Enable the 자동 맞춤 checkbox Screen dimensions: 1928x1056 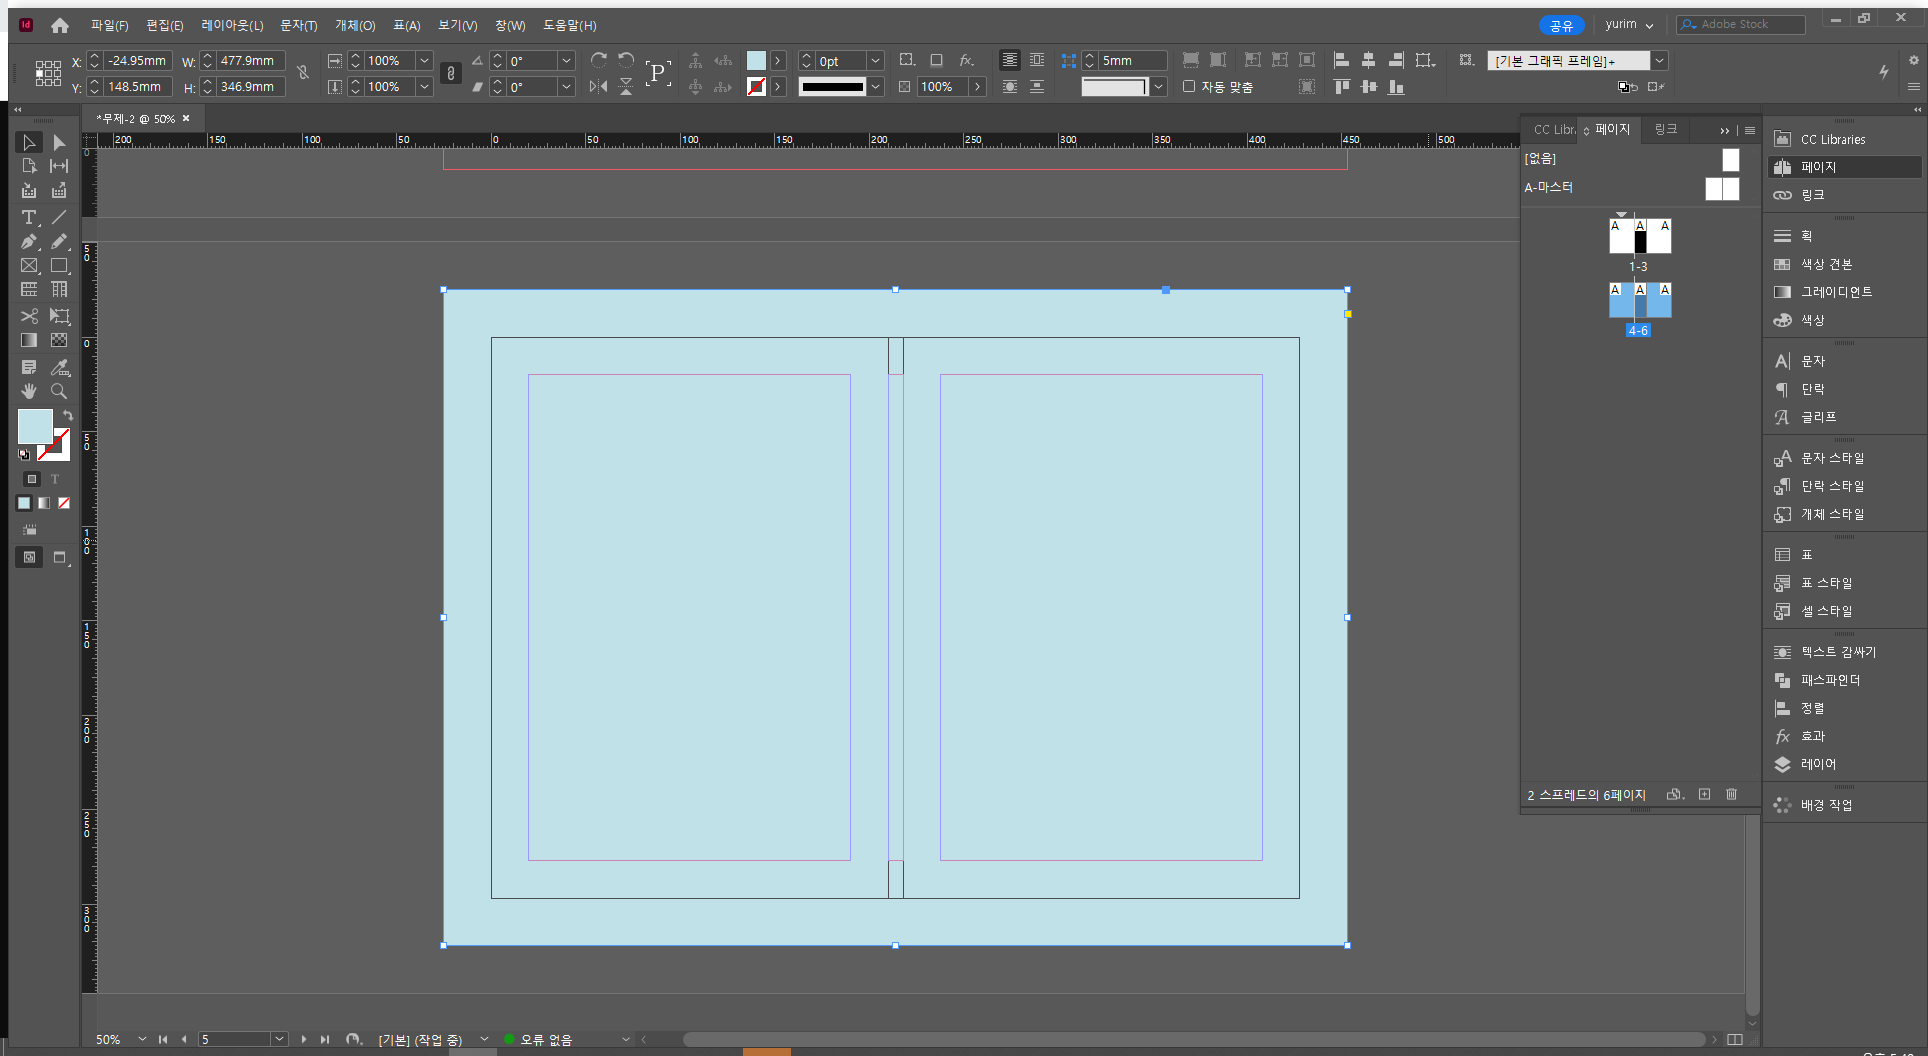tap(1189, 87)
